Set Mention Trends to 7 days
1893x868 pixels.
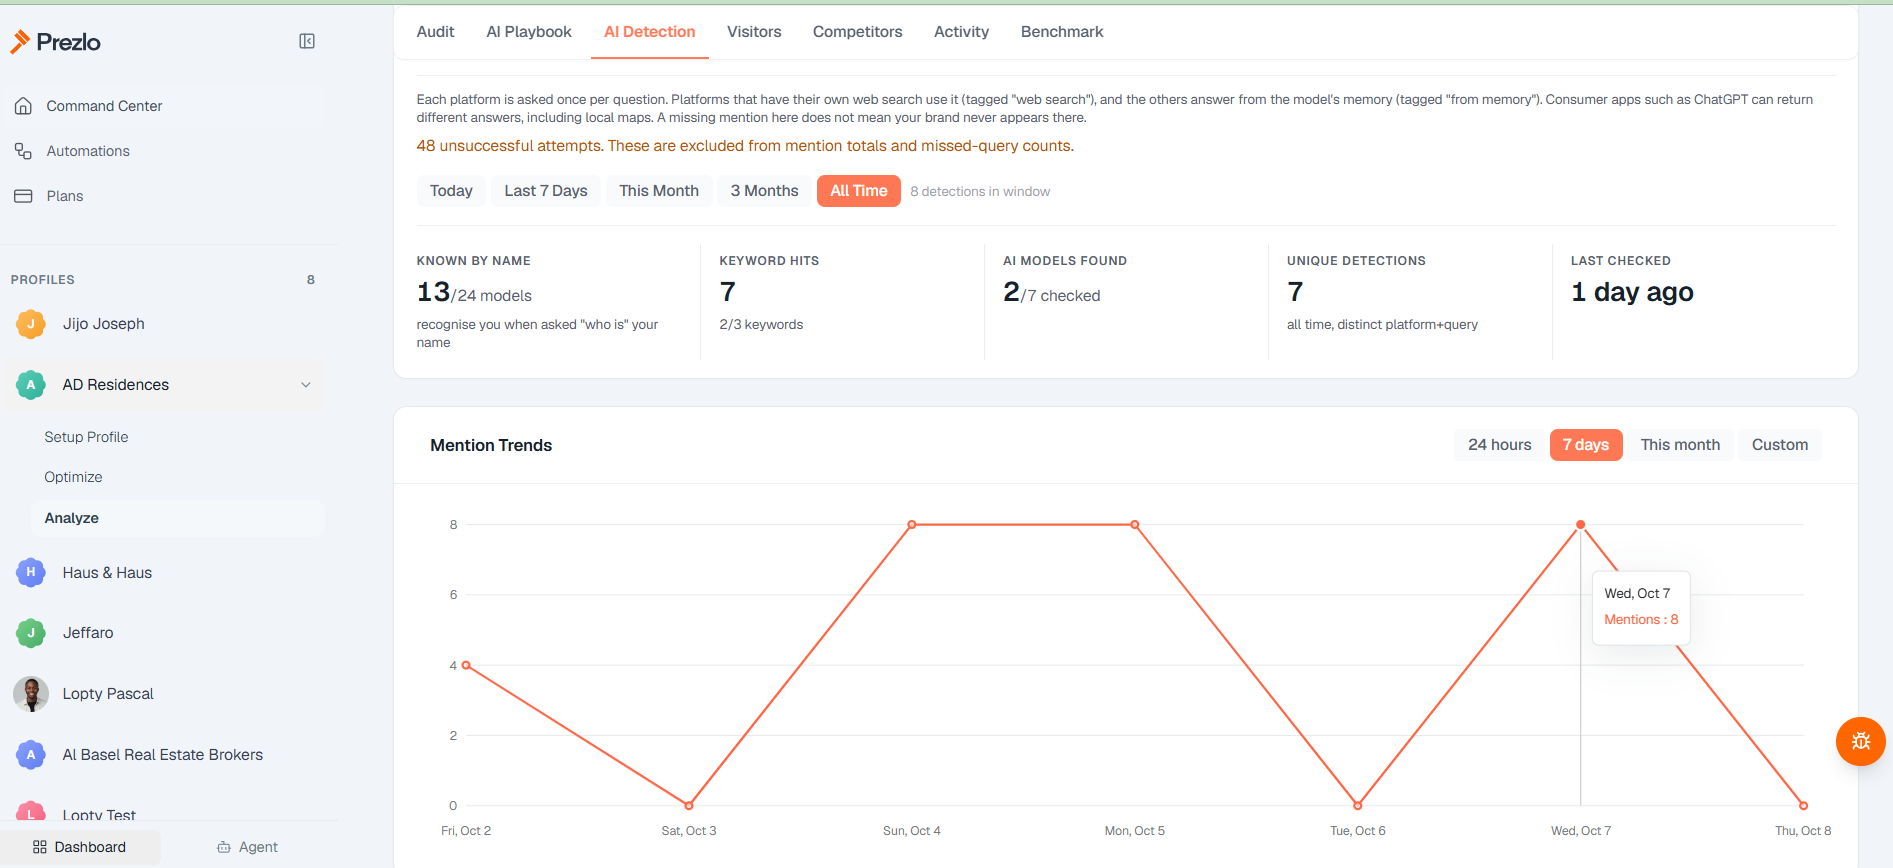click(x=1586, y=445)
